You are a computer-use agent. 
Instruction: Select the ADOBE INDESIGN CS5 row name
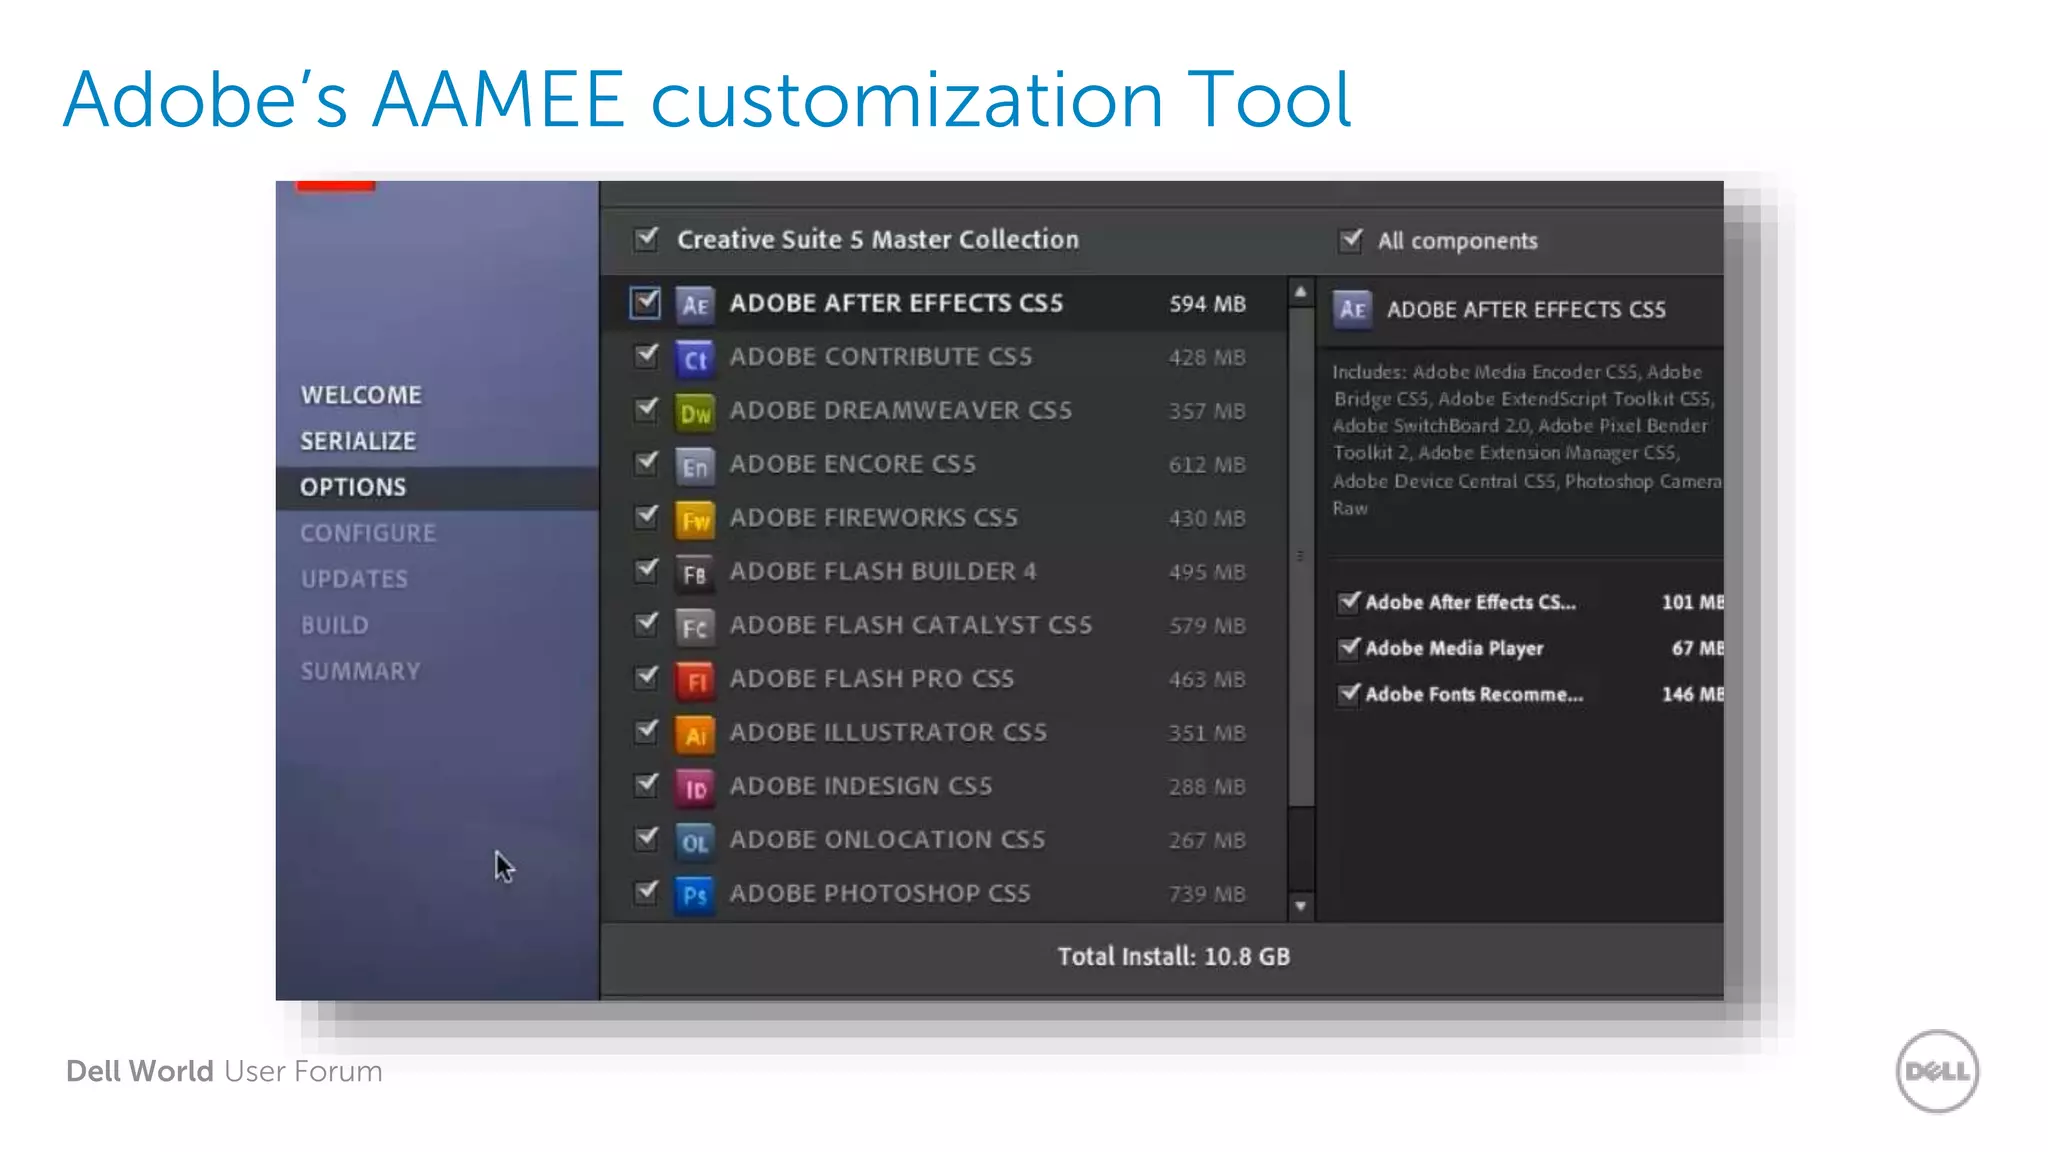coord(861,786)
